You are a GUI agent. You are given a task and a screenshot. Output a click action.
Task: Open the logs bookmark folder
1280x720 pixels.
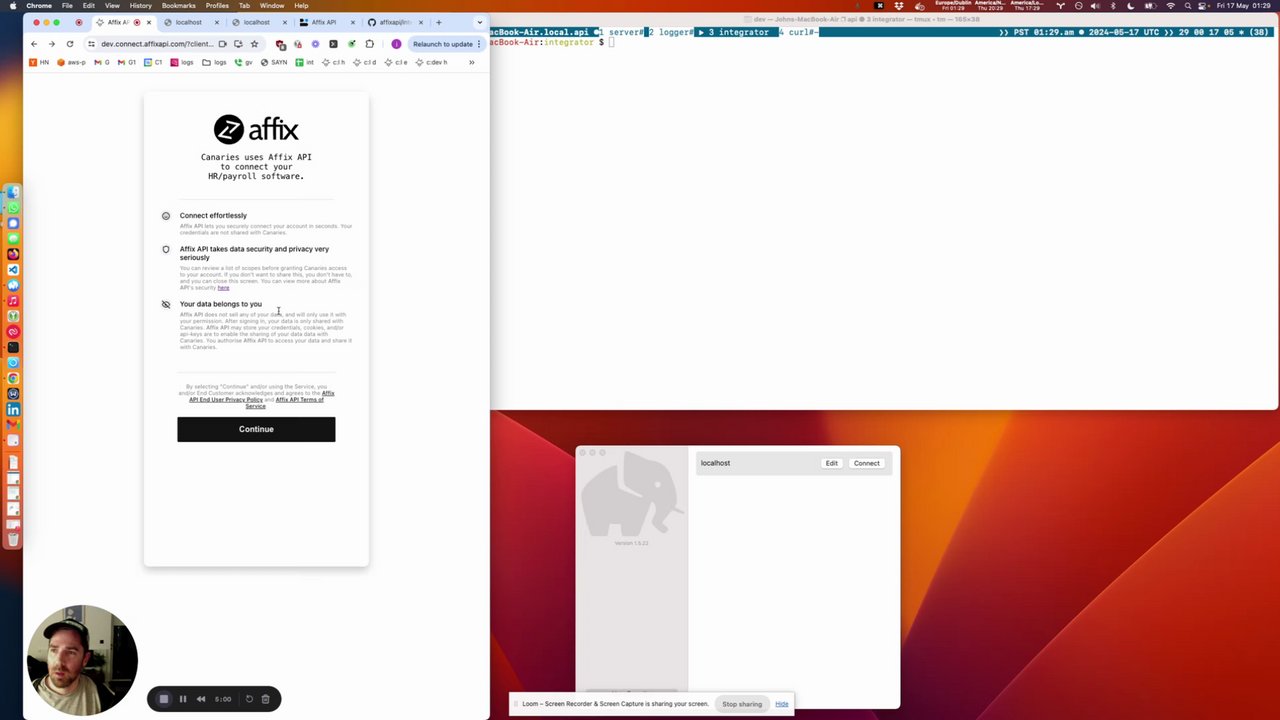click(214, 62)
